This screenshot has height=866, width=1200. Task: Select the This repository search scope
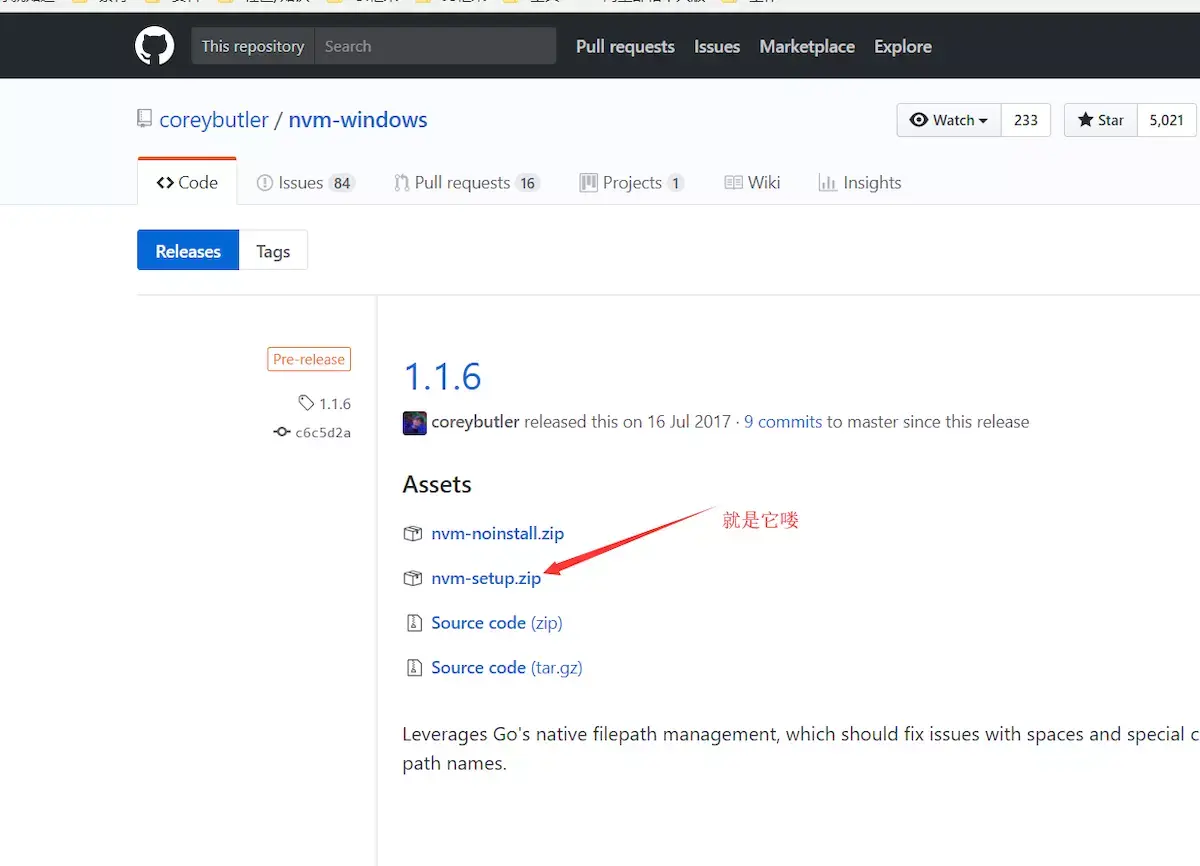tap(253, 46)
